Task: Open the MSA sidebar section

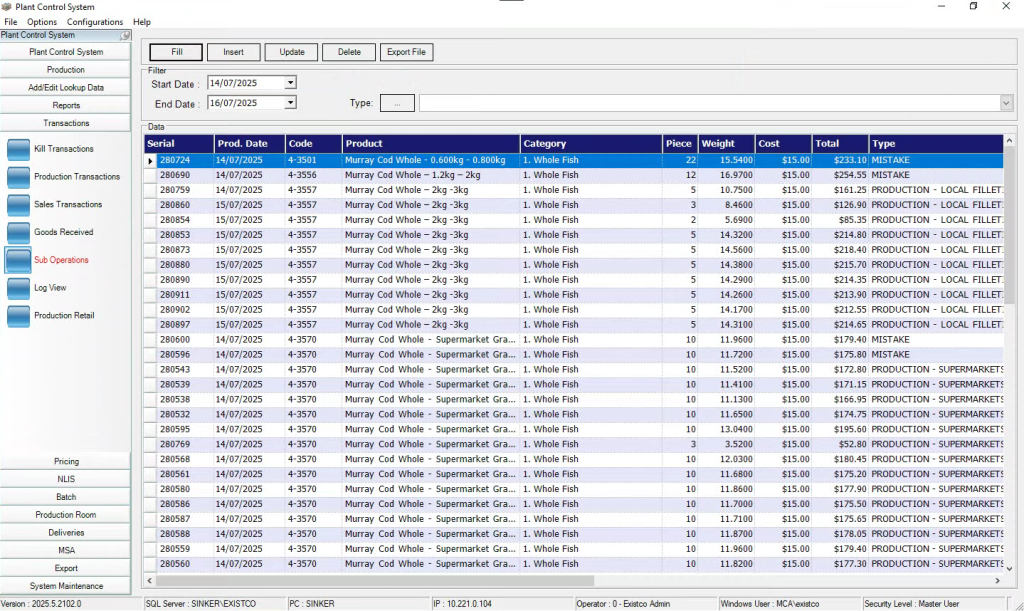Action: 65,550
